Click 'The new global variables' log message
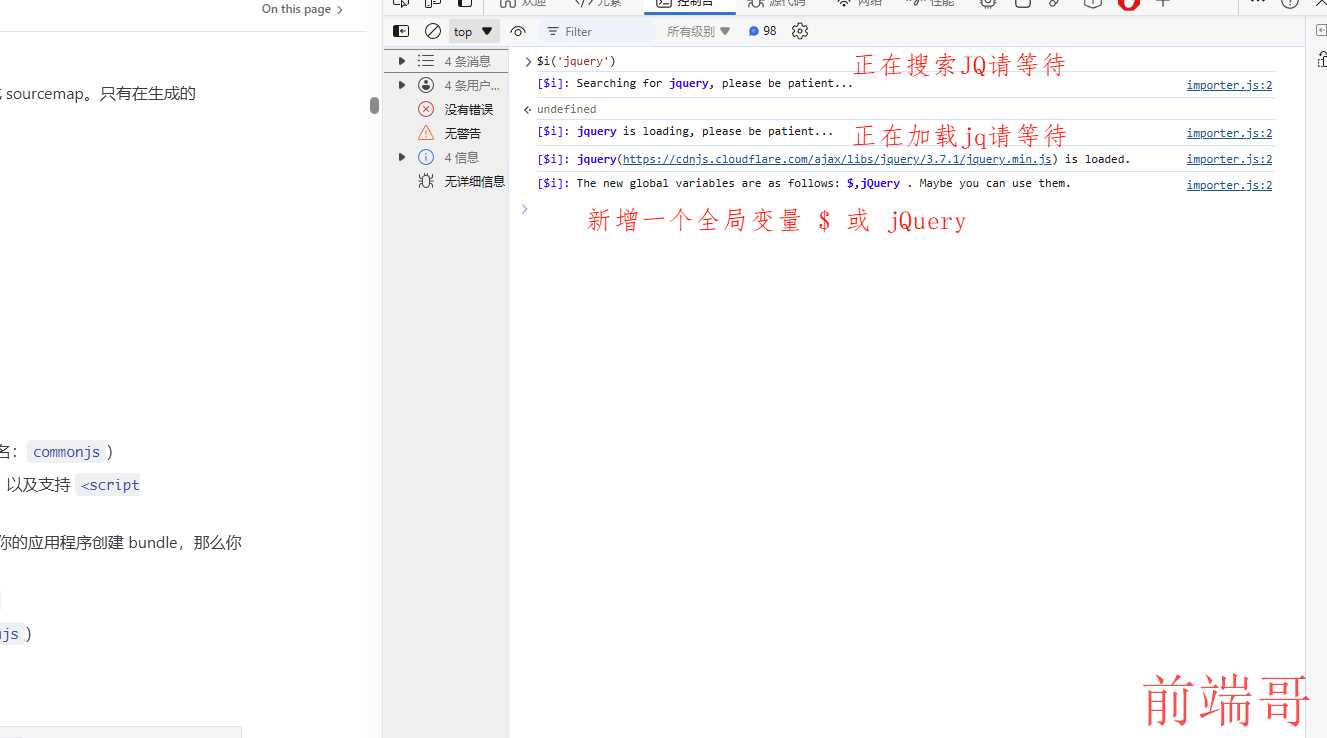The height and width of the screenshot is (738, 1327). (804, 183)
